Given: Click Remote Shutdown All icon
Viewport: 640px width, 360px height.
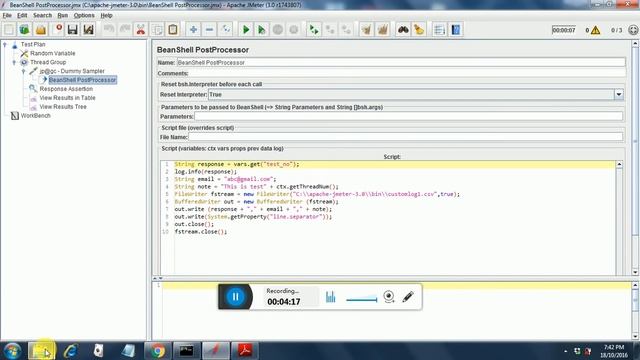Looking at the screenshot, I should click(346, 29).
